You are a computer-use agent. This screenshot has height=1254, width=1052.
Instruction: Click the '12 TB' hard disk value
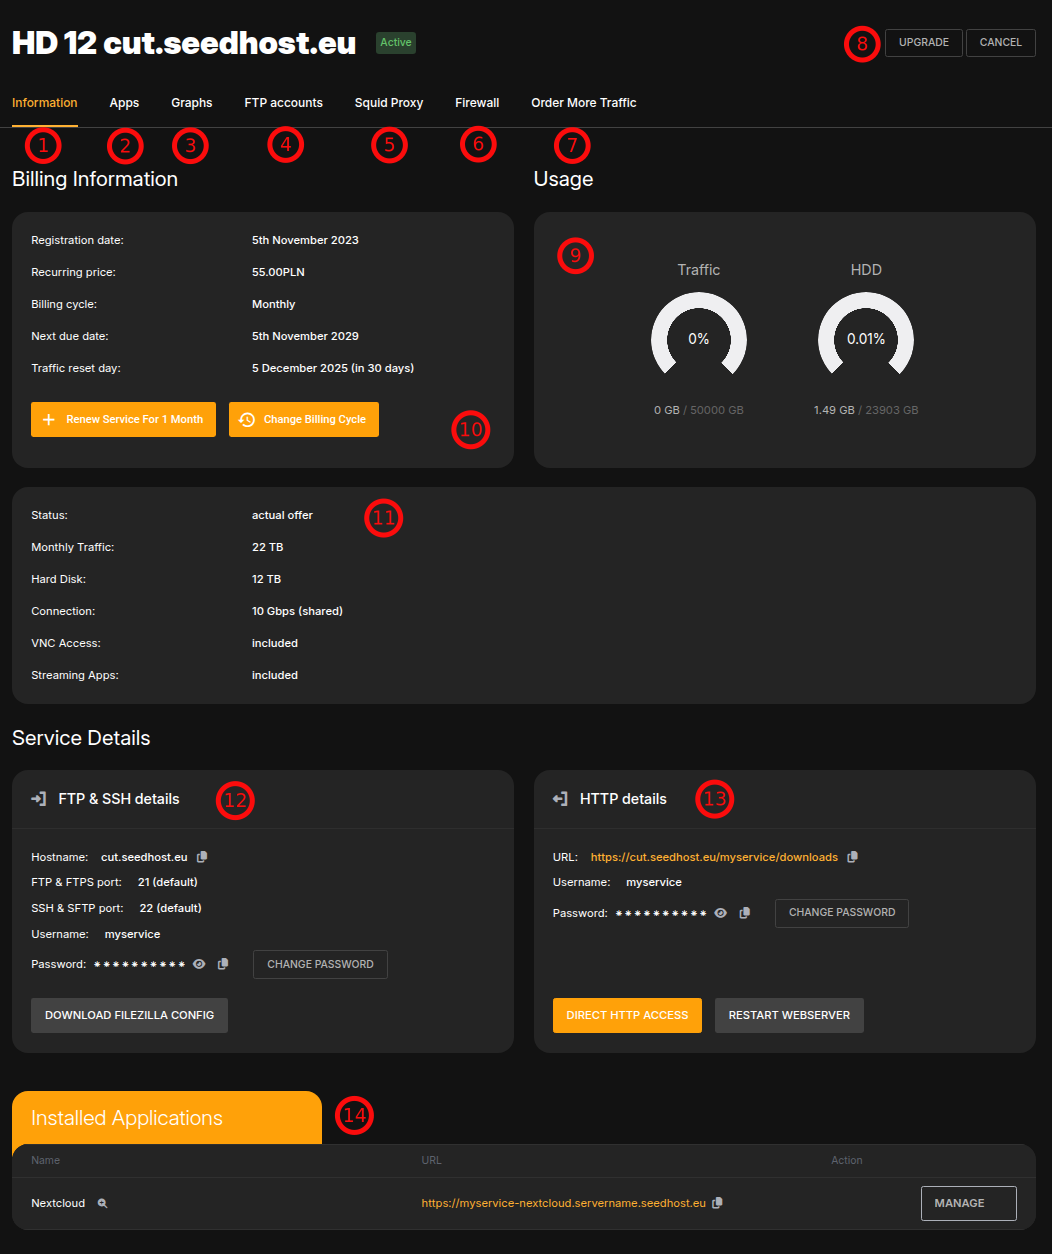[x=266, y=579]
